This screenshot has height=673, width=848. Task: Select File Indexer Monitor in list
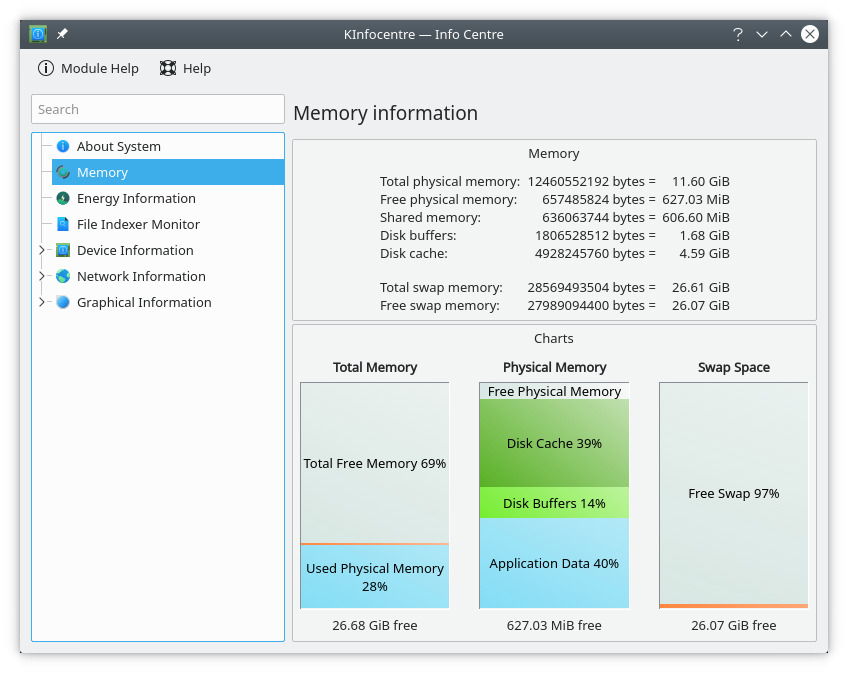click(138, 224)
